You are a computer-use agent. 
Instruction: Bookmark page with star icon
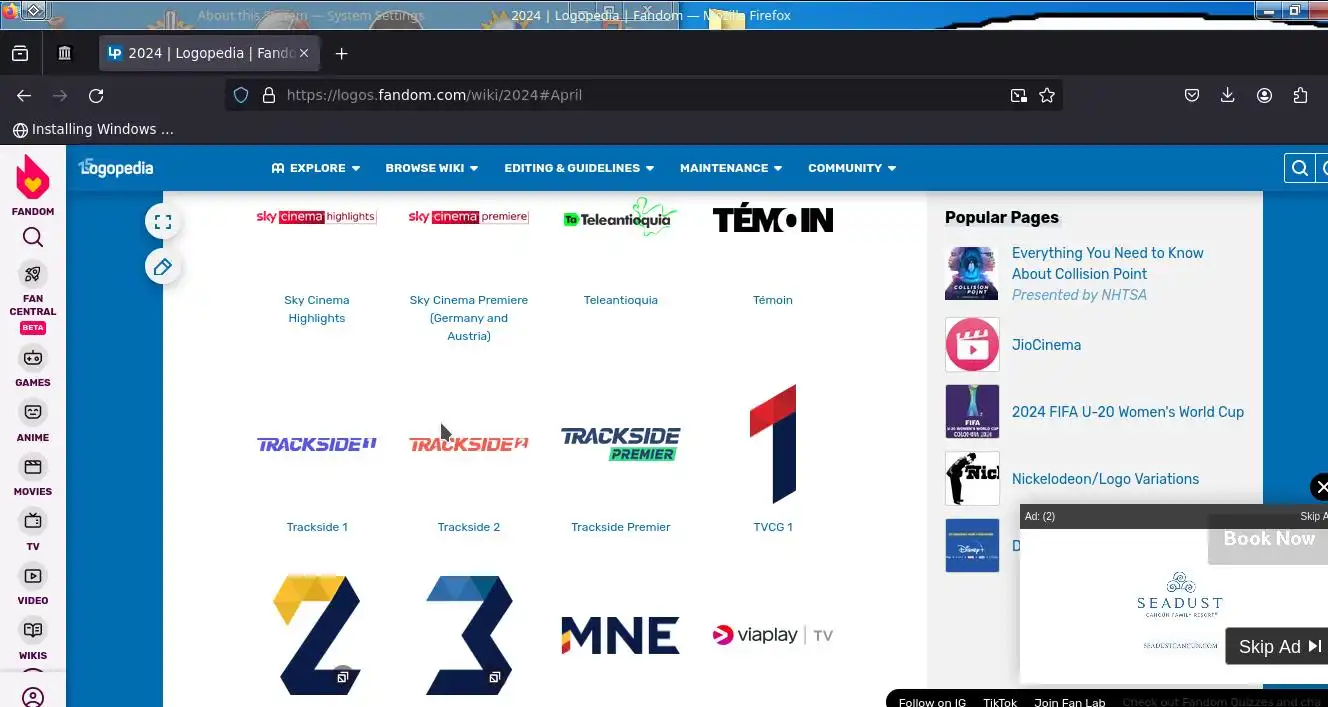1047,95
